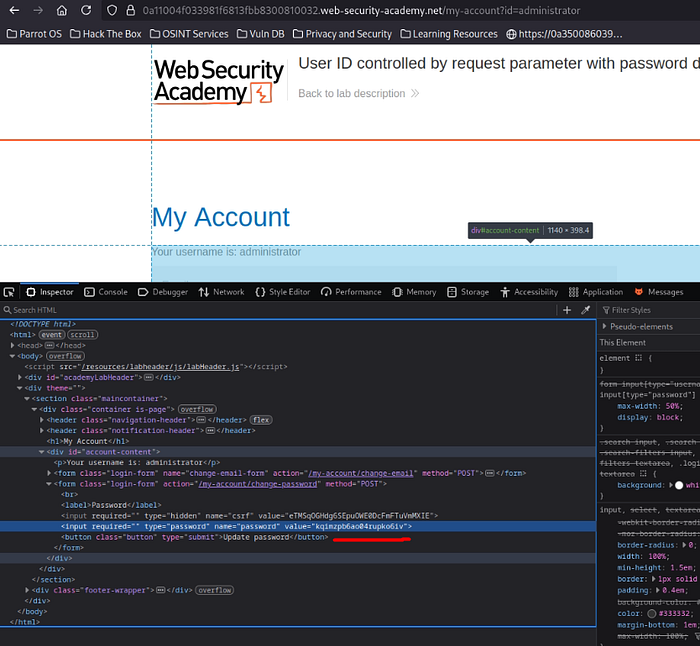Image resolution: width=700 pixels, height=646 pixels.
Task: Click the Search HTML field
Action: (x=277, y=310)
